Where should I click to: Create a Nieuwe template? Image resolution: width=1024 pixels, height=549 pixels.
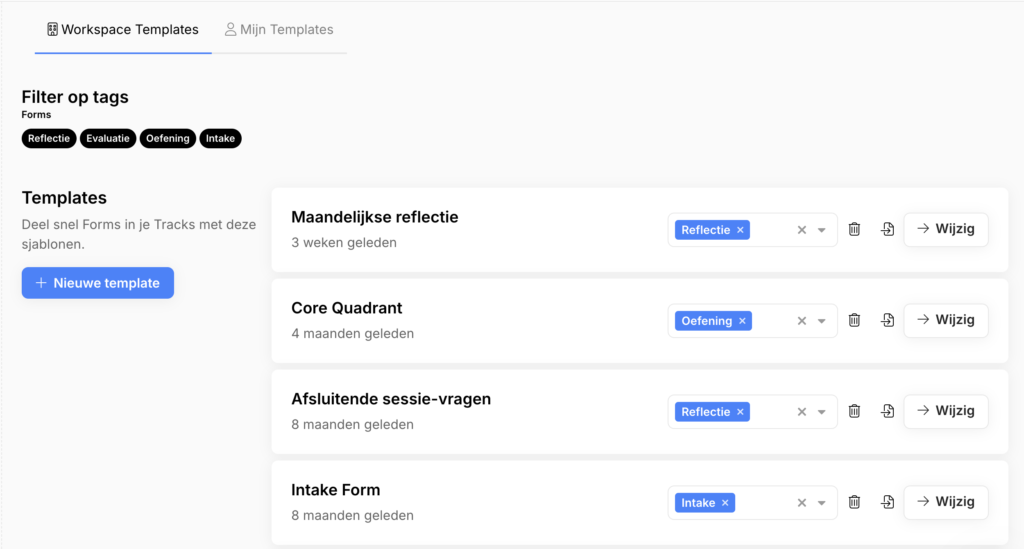98,283
